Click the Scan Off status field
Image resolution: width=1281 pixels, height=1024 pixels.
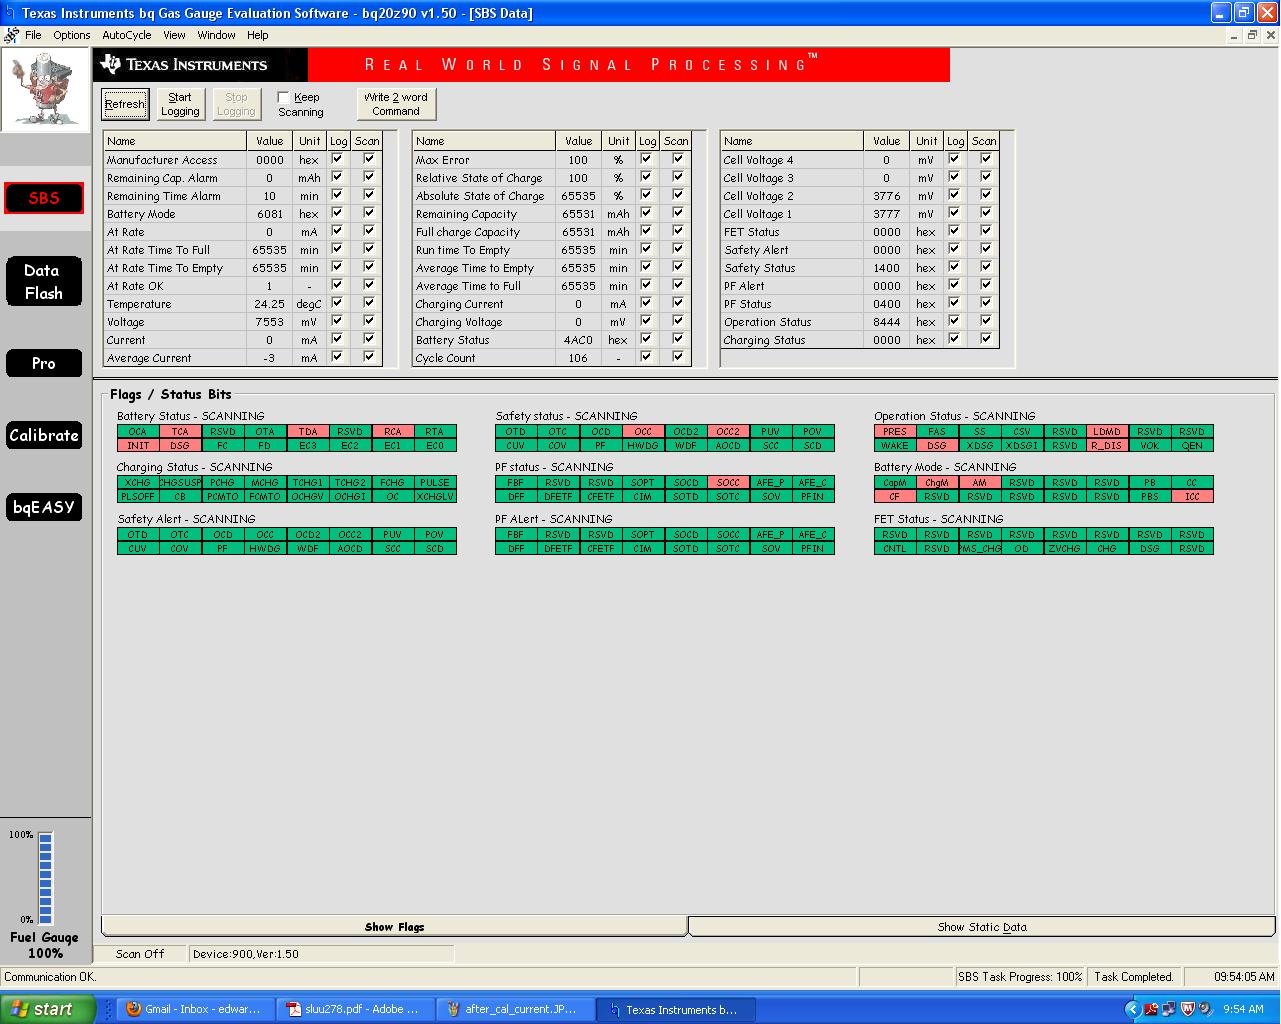tap(140, 954)
